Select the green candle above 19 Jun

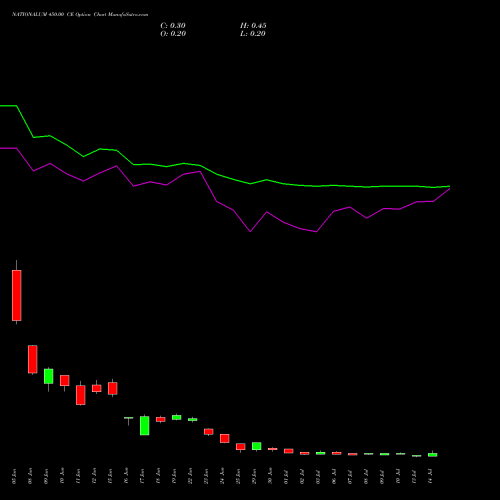[177, 417]
